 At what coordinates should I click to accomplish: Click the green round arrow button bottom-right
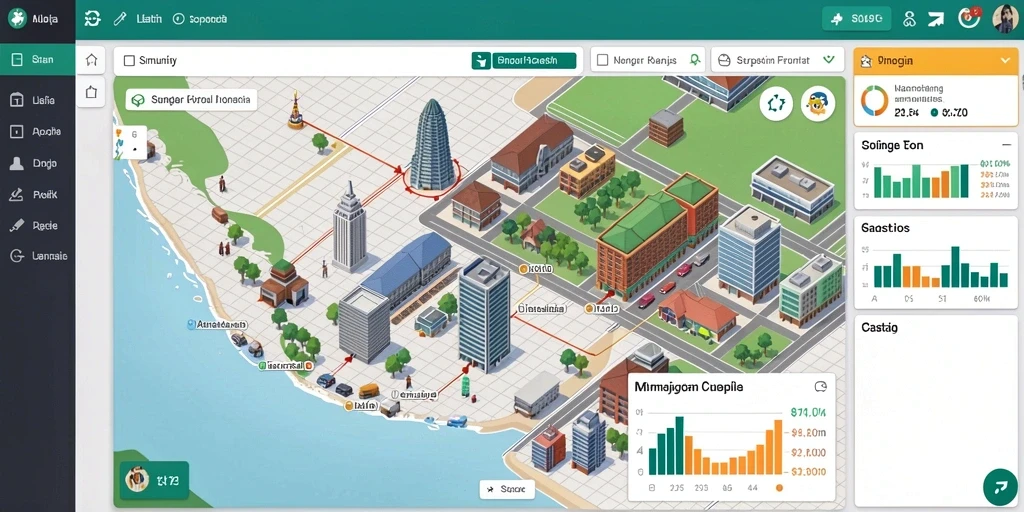coord(1000,487)
